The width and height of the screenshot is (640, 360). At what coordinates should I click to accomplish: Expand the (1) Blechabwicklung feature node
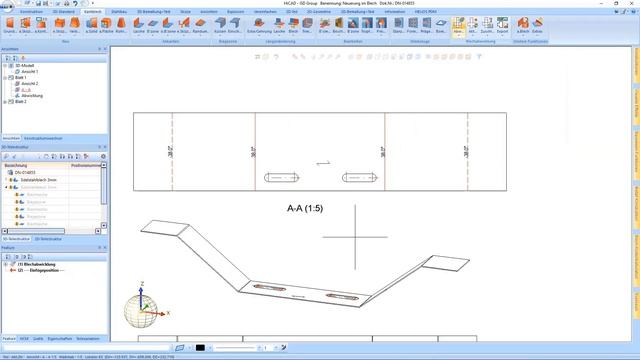coord(6,264)
